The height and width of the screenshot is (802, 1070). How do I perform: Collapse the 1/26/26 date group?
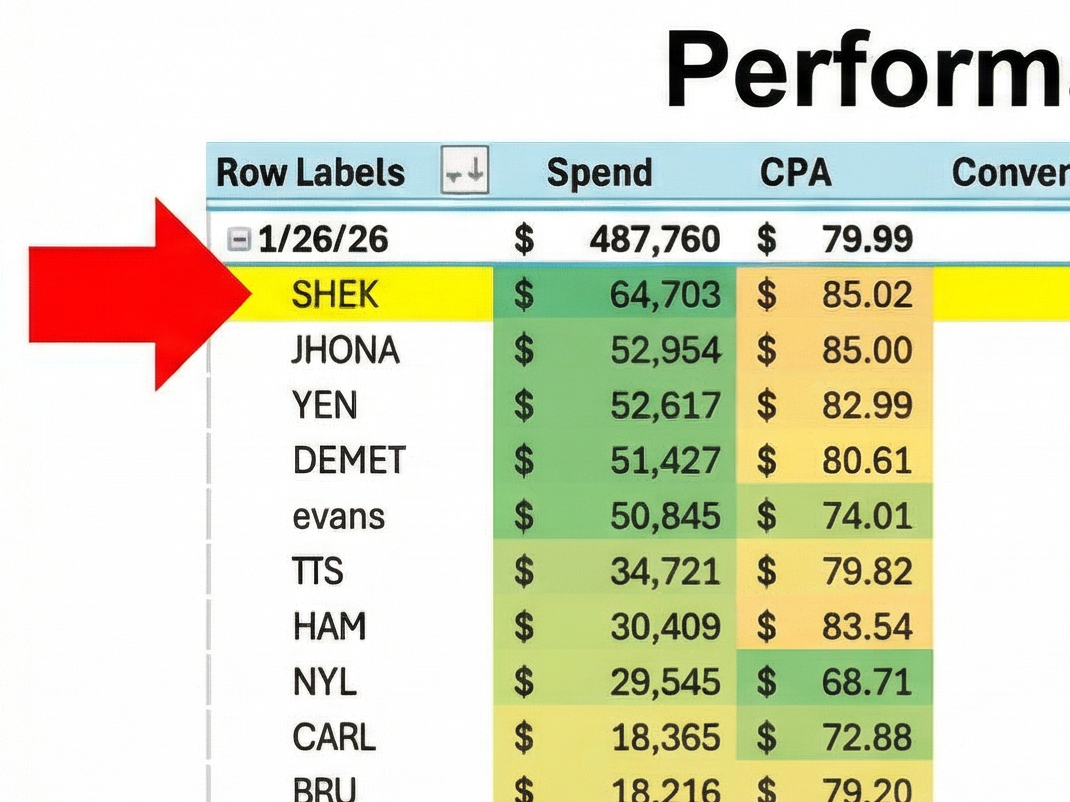click(x=239, y=239)
